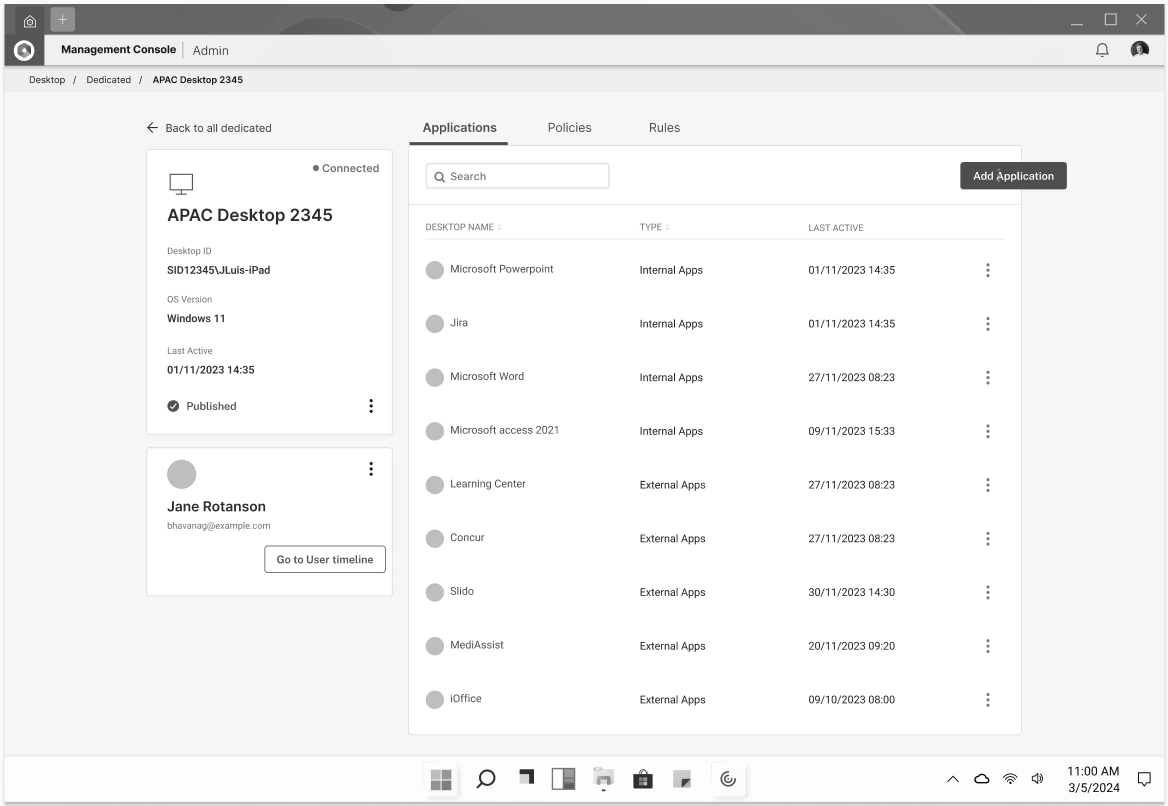Go back to all dedicated

tap(209, 128)
